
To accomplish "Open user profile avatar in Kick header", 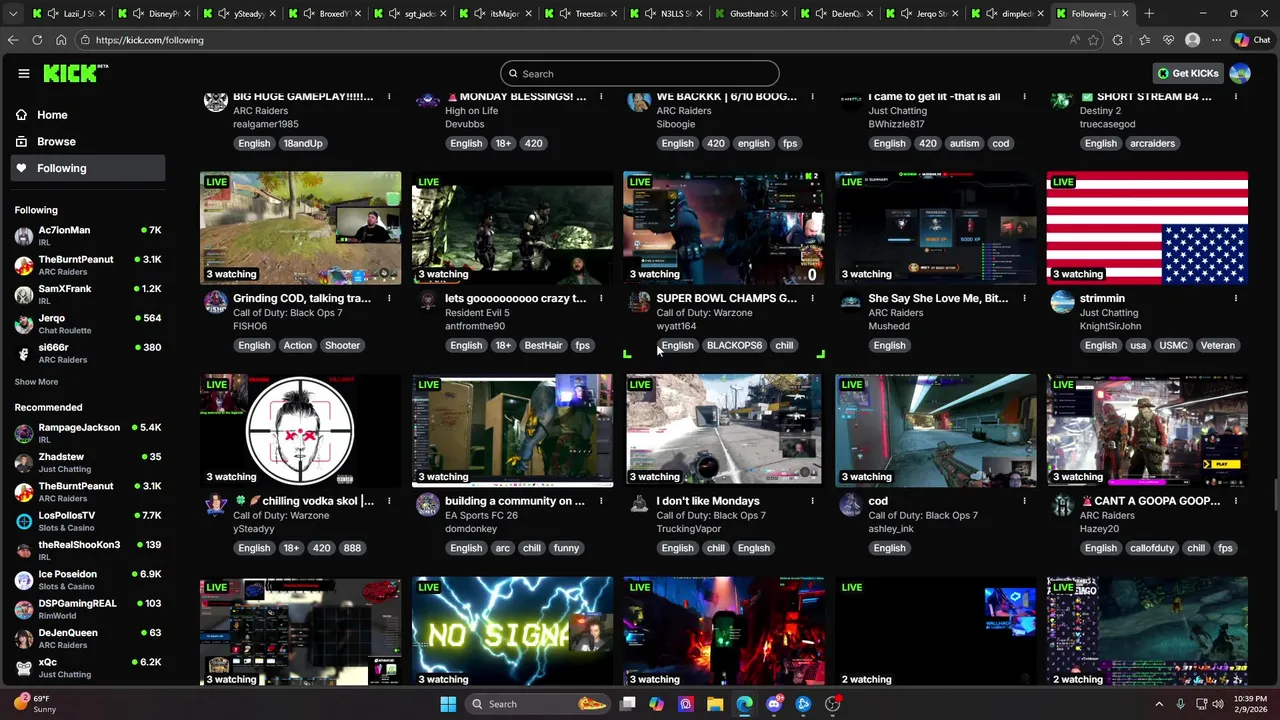I will point(1240,73).
